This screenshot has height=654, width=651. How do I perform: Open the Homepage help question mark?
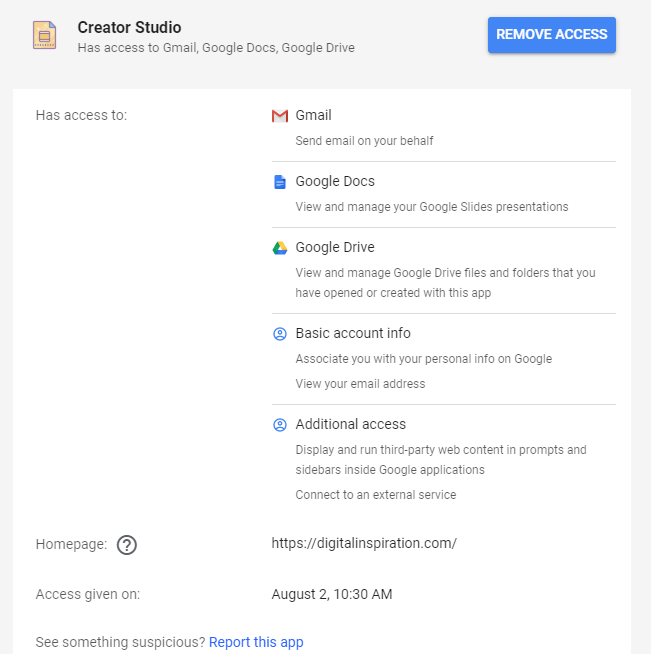tap(127, 545)
